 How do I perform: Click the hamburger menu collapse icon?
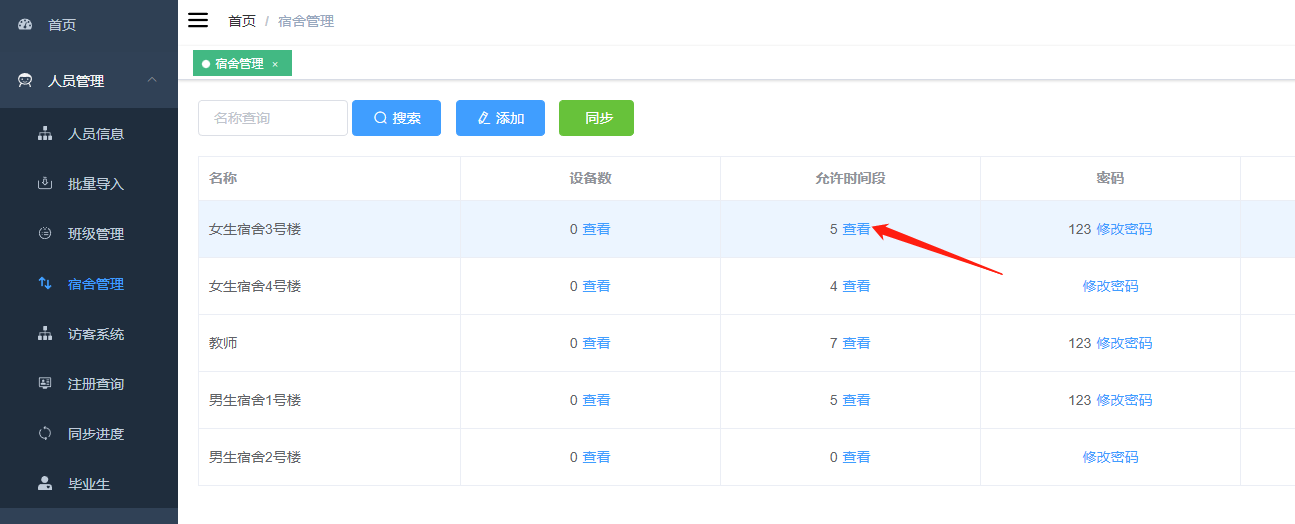click(198, 21)
